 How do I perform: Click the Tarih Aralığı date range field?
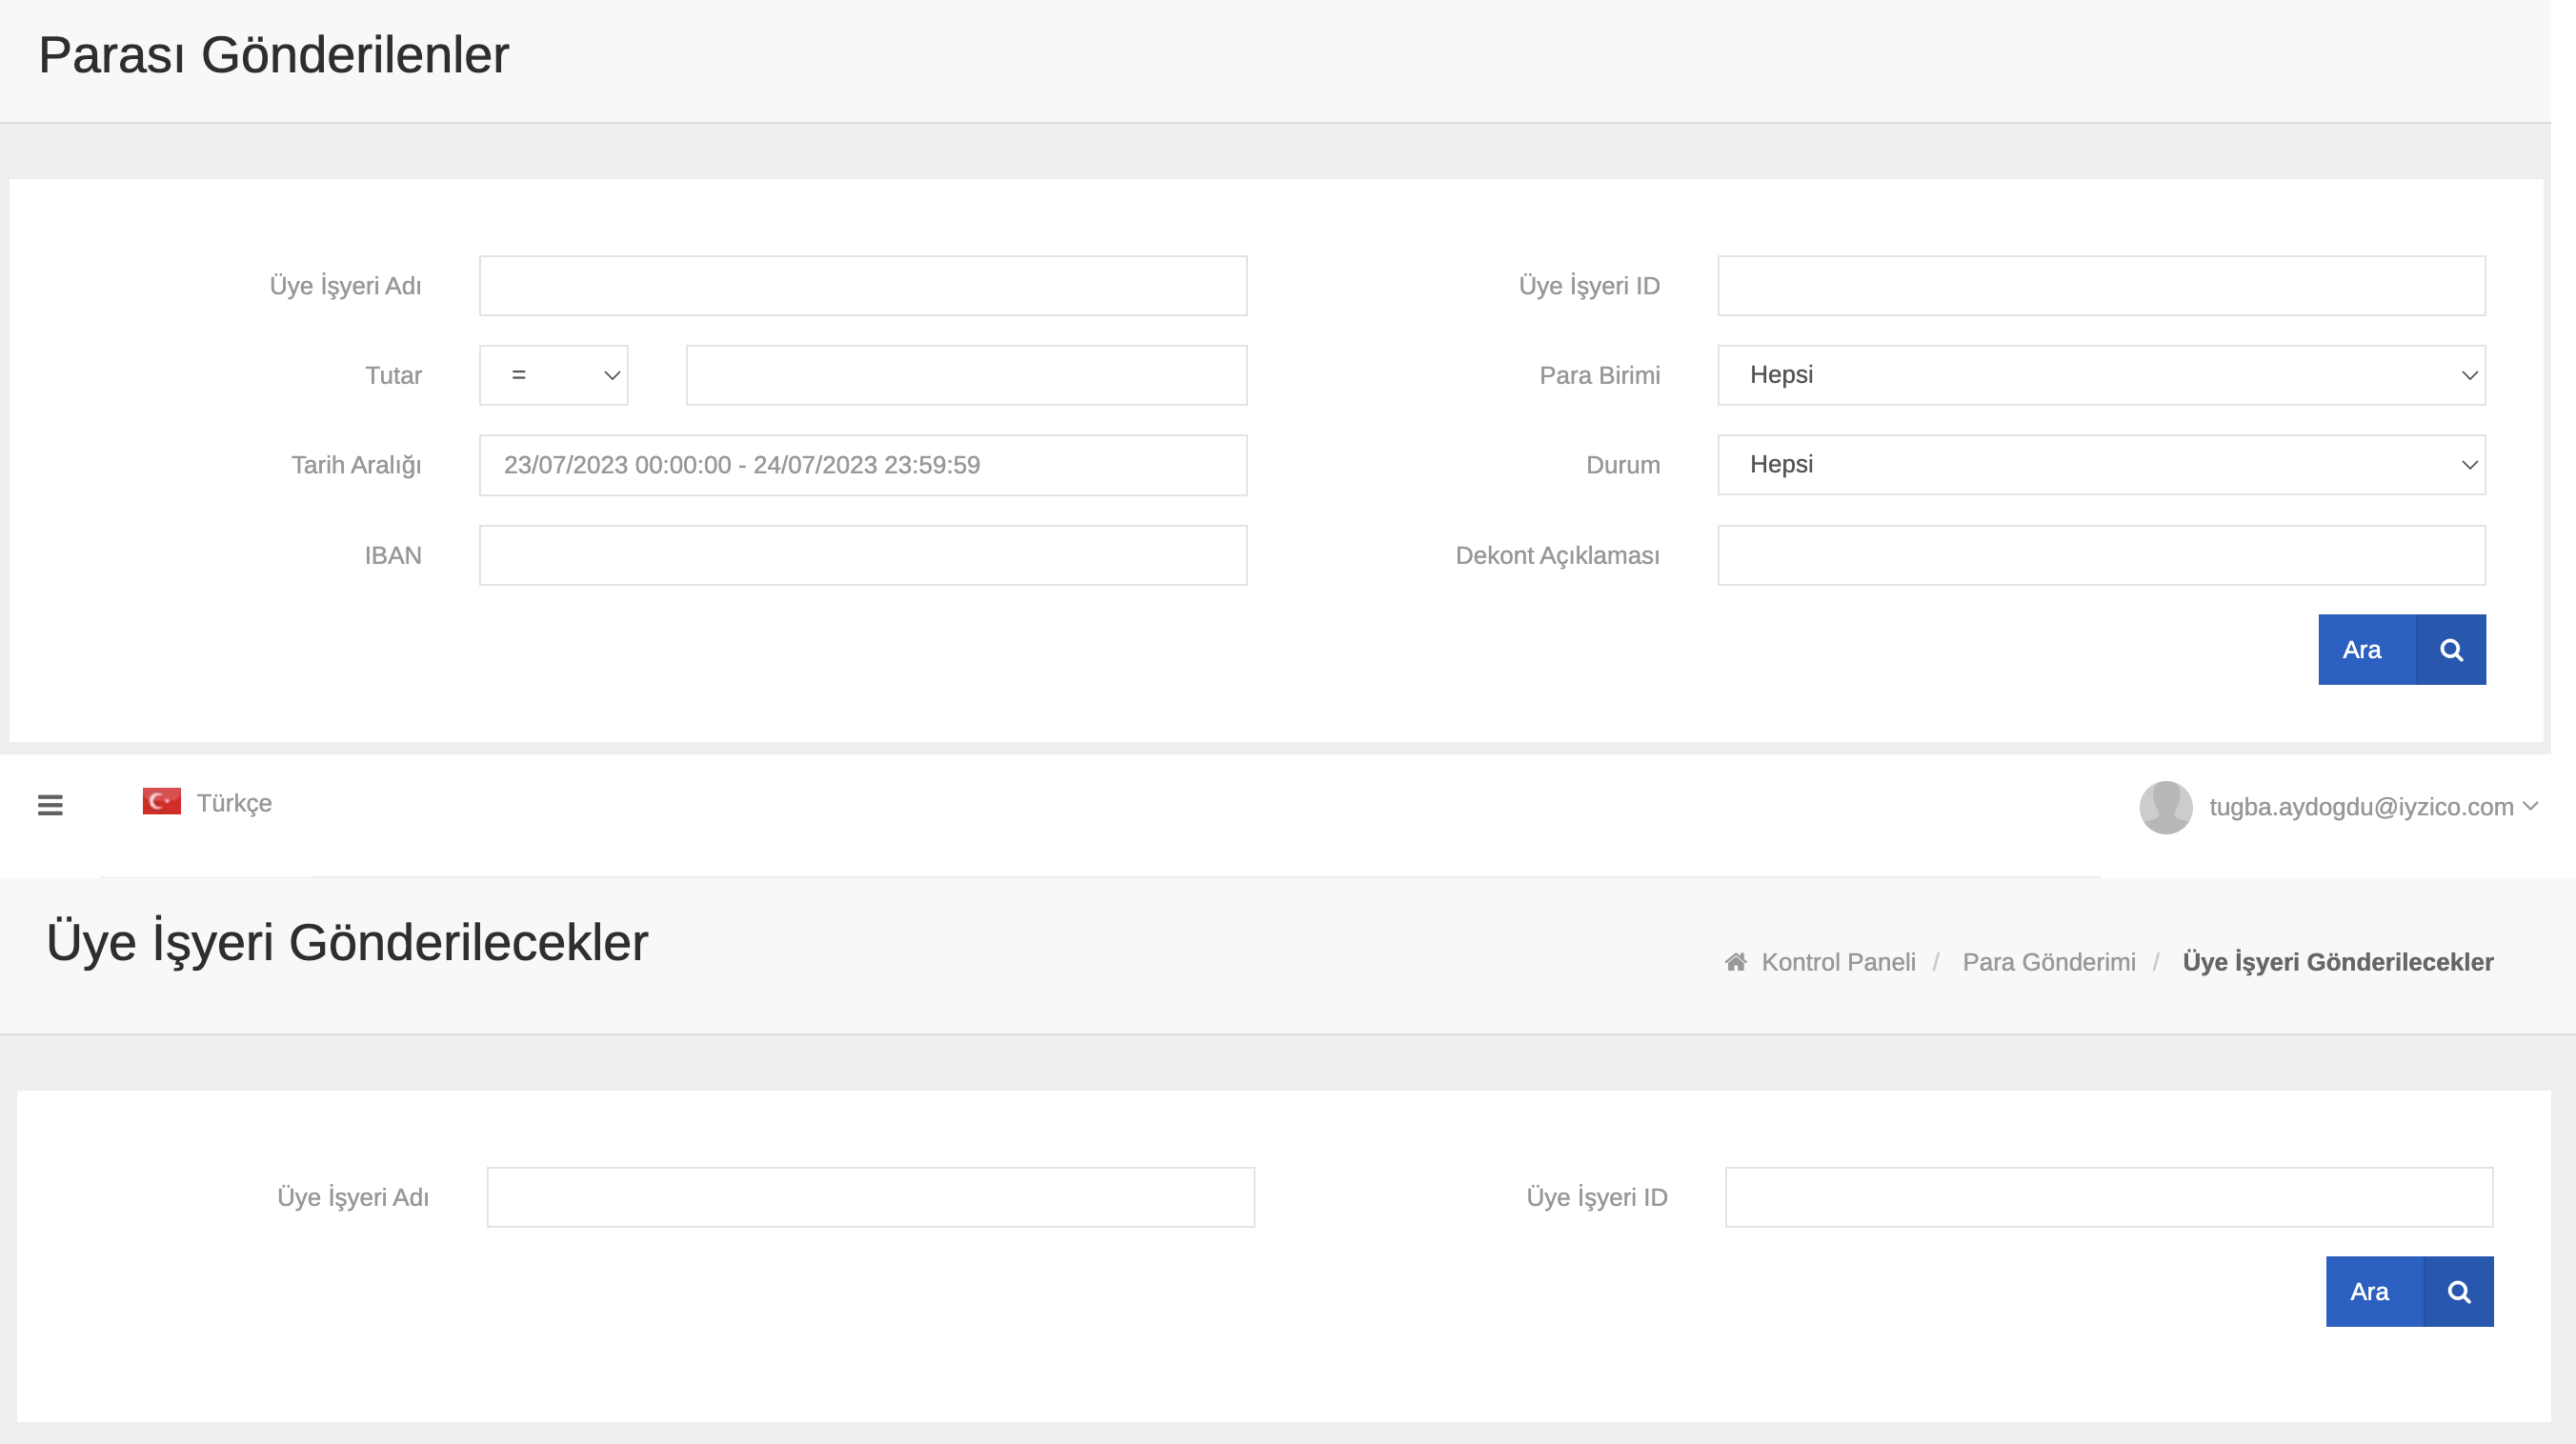(x=863, y=465)
